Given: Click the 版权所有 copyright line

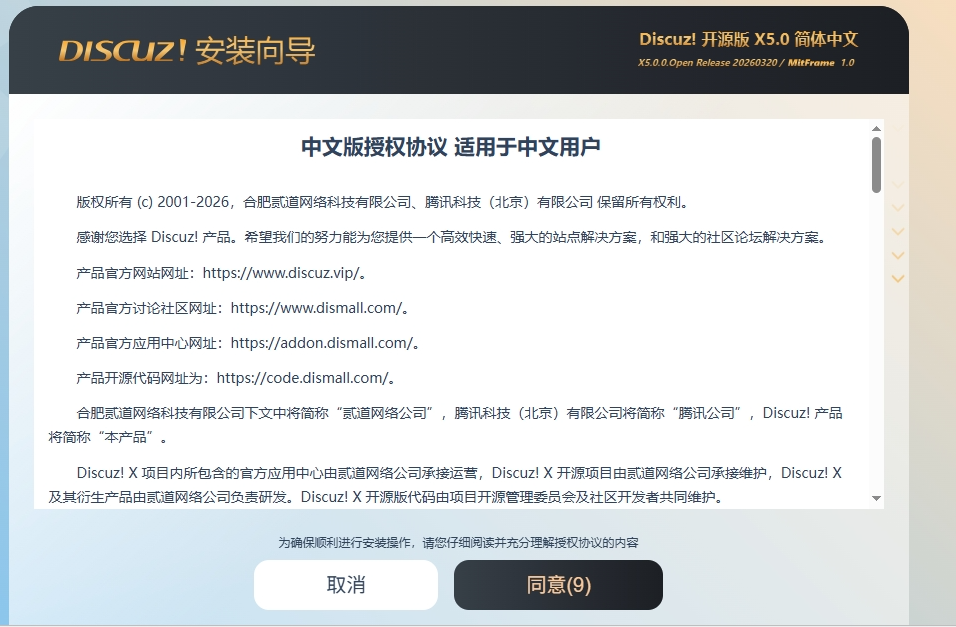Looking at the screenshot, I should (382, 202).
